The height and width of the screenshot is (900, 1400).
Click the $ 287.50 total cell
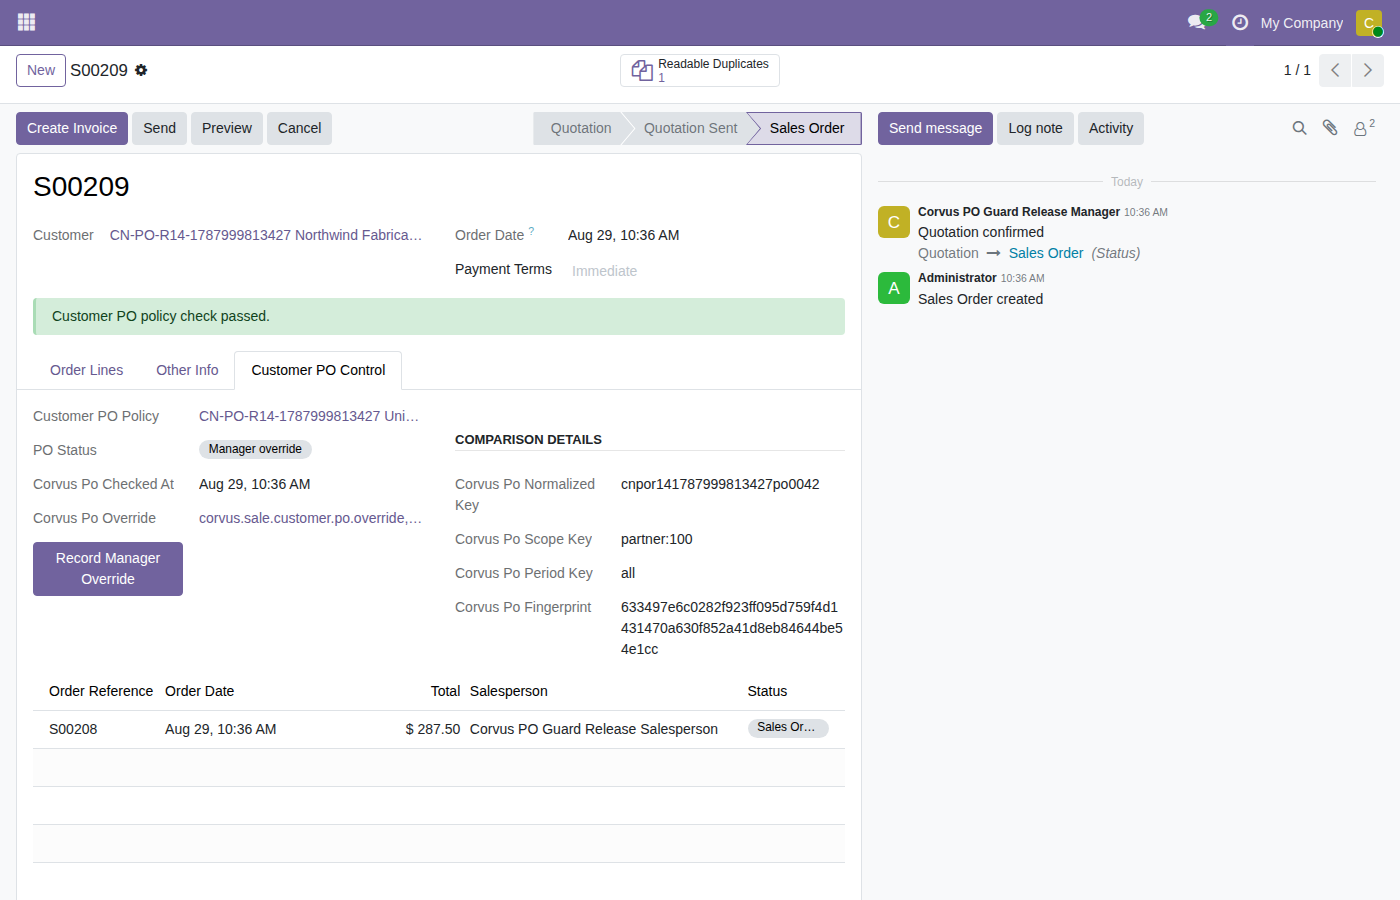[x=433, y=729]
